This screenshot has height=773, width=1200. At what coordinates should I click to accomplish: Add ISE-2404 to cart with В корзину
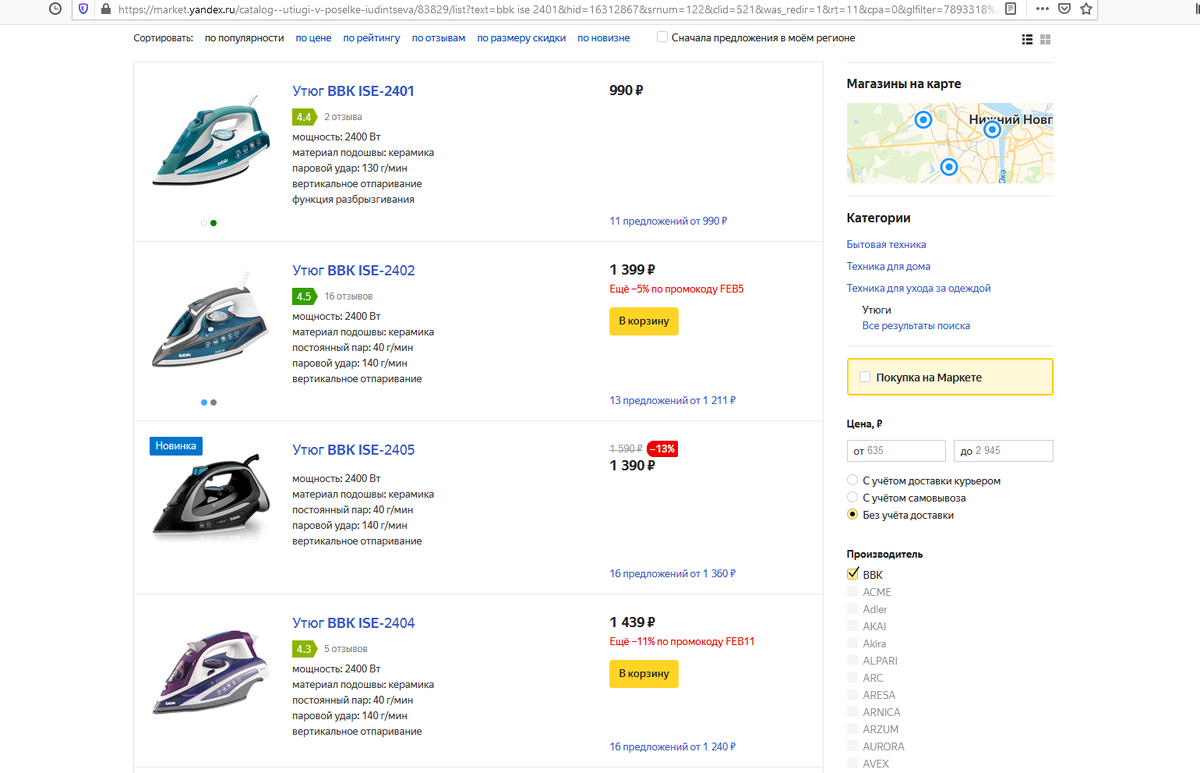(644, 674)
